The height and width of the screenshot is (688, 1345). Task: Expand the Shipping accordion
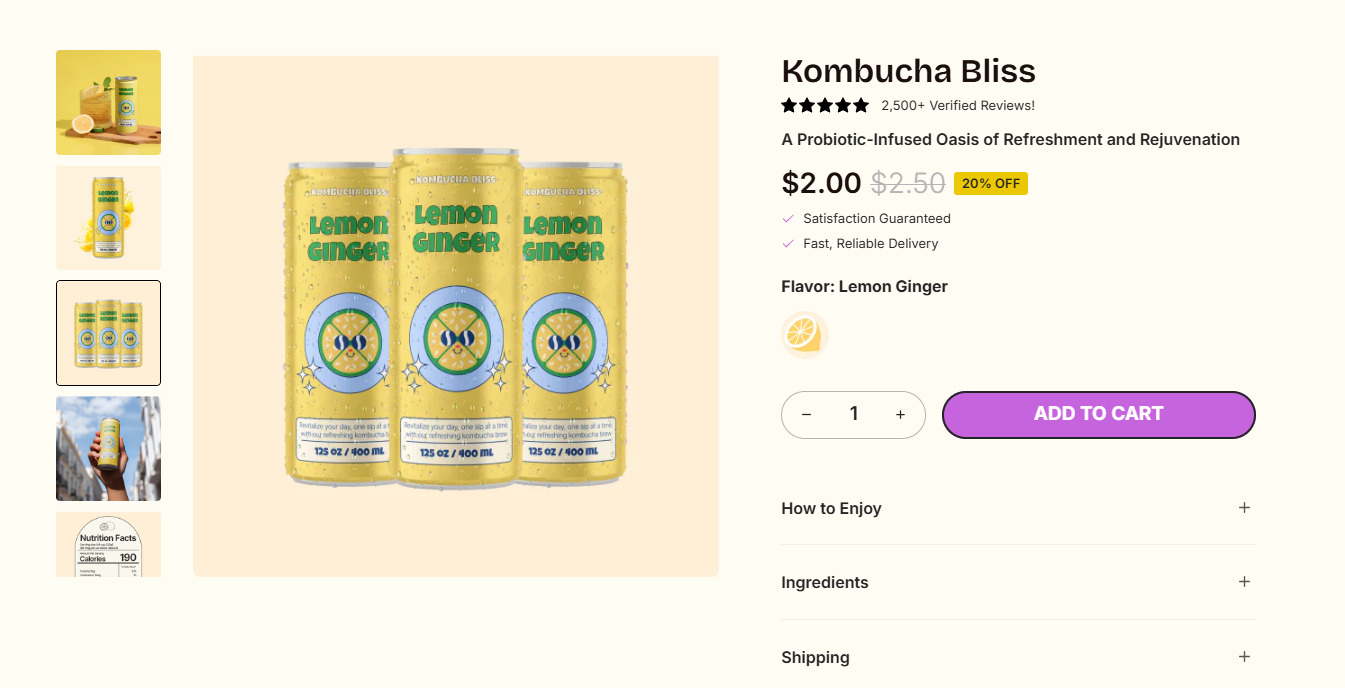(1243, 657)
